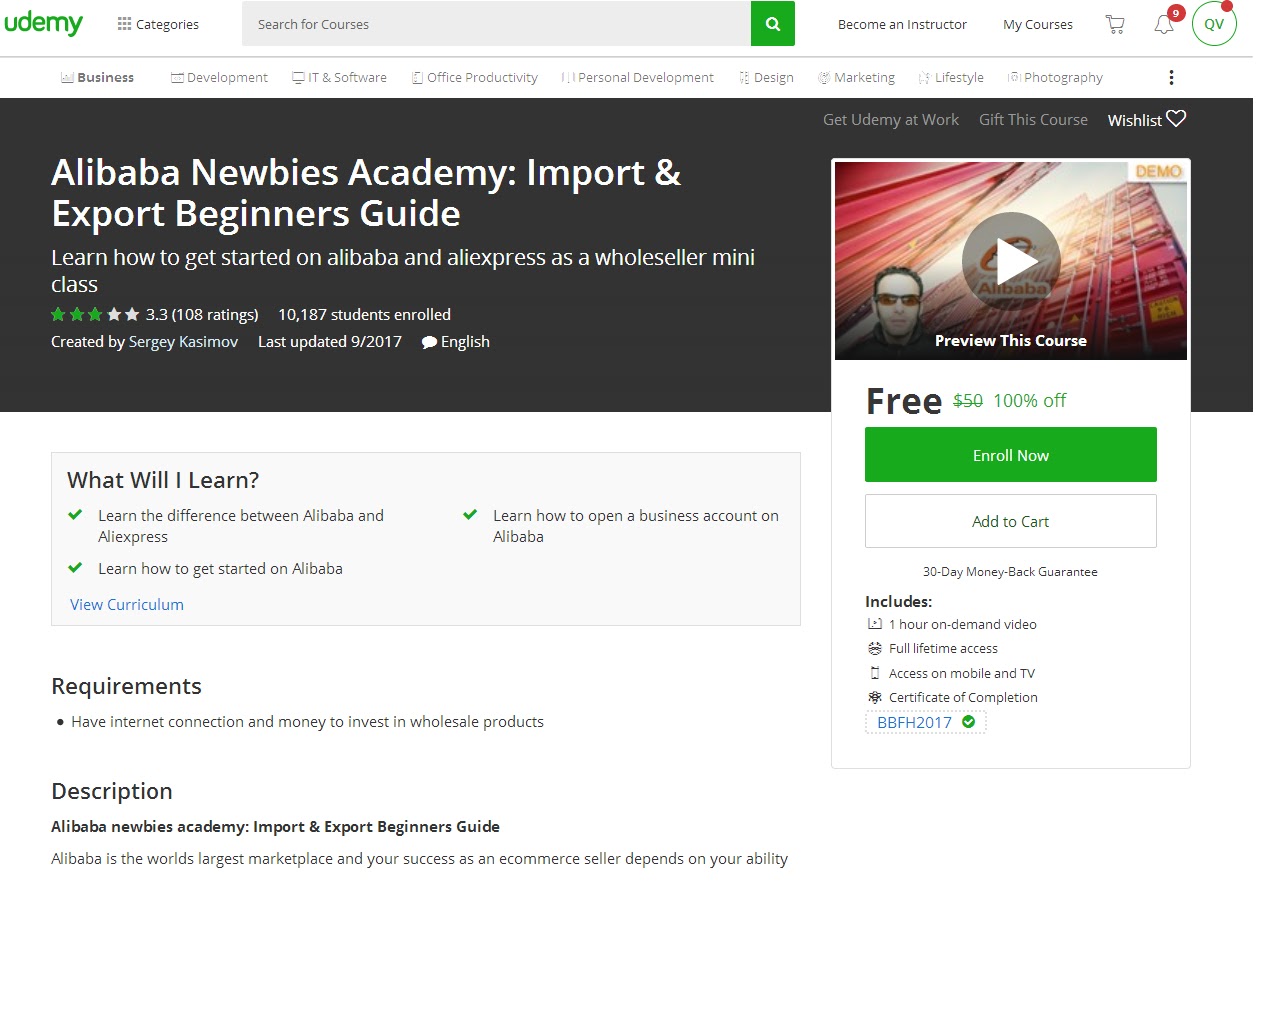This screenshot has height=1024, width=1280.
Task: Open the QV user profile avatar
Action: pyautogui.click(x=1214, y=24)
